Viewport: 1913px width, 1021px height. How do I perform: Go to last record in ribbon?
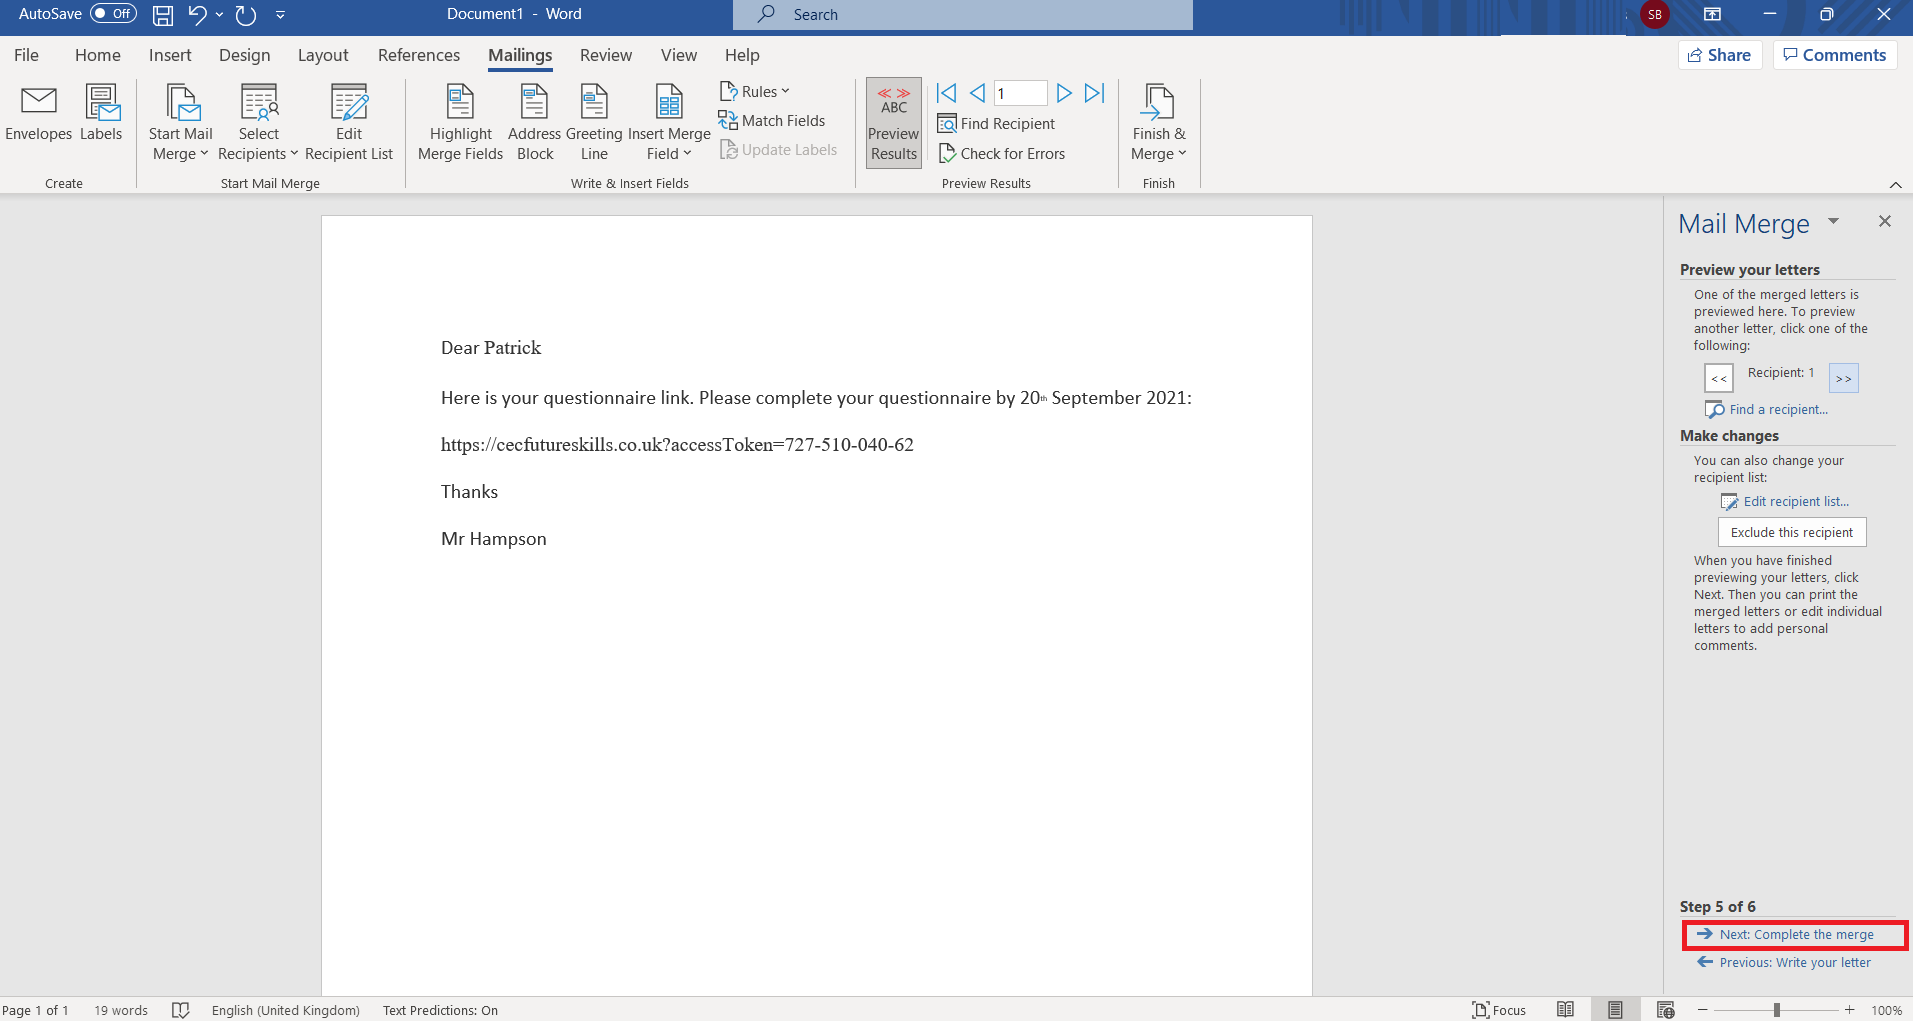tap(1095, 93)
